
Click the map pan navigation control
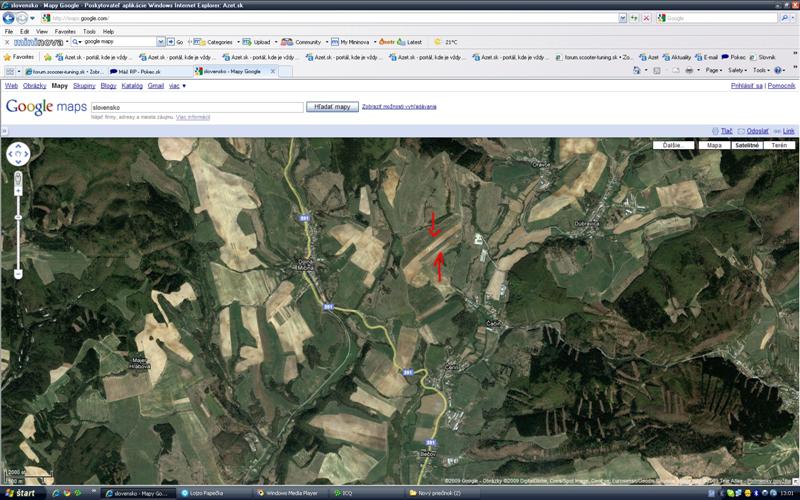point(18,155)
